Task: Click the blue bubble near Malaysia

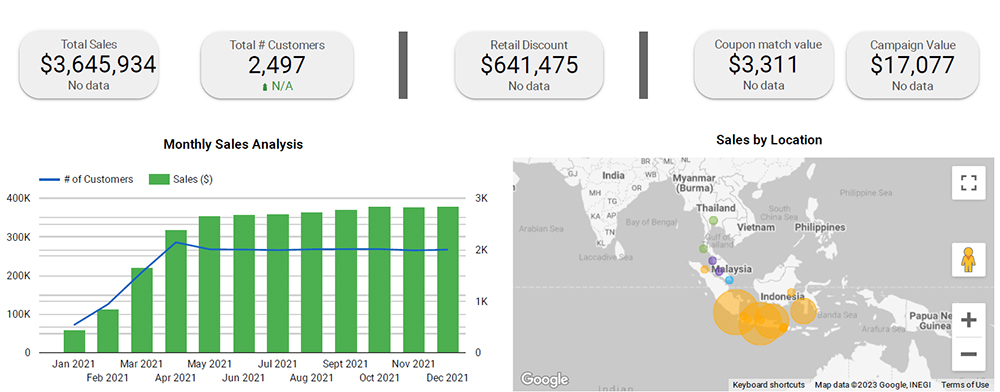Action: point(730,280)
